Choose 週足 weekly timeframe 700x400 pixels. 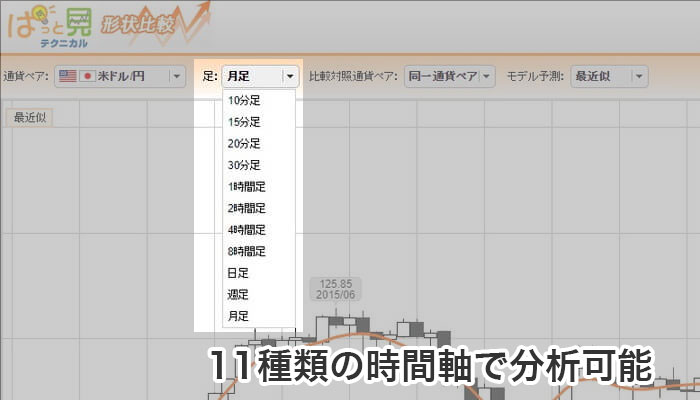click(258, 295)
